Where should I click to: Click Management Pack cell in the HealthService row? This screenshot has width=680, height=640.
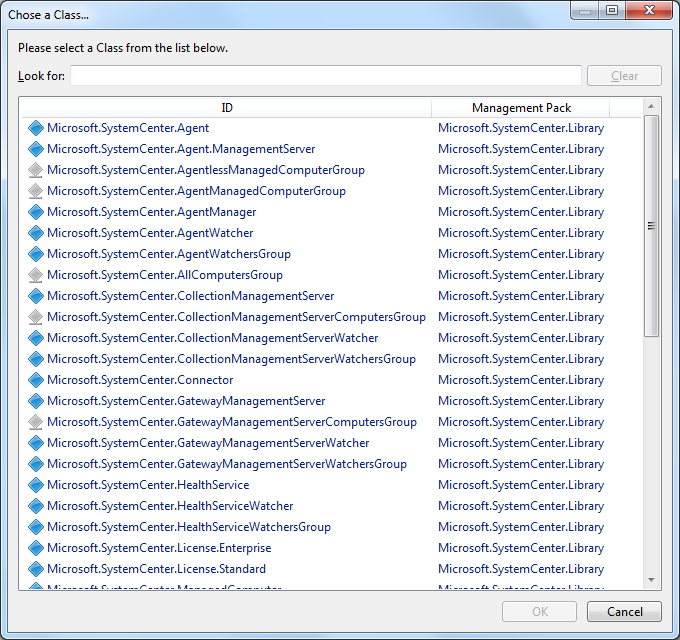point(521,485)
